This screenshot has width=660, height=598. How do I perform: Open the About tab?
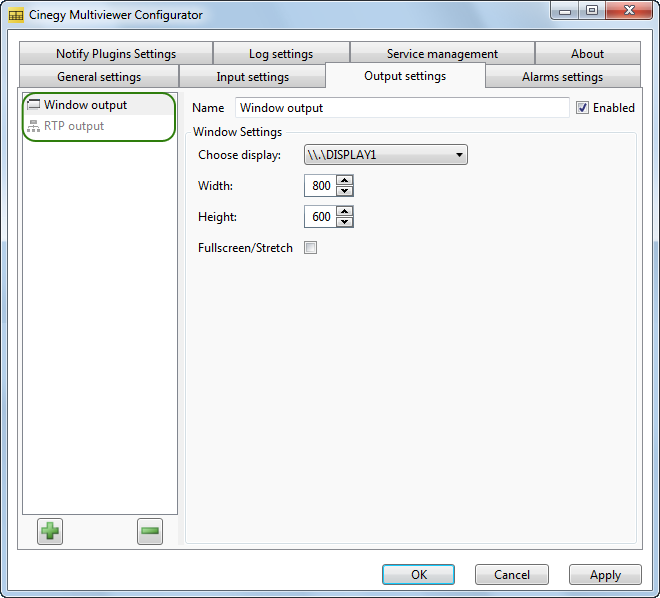coord(588,53)
